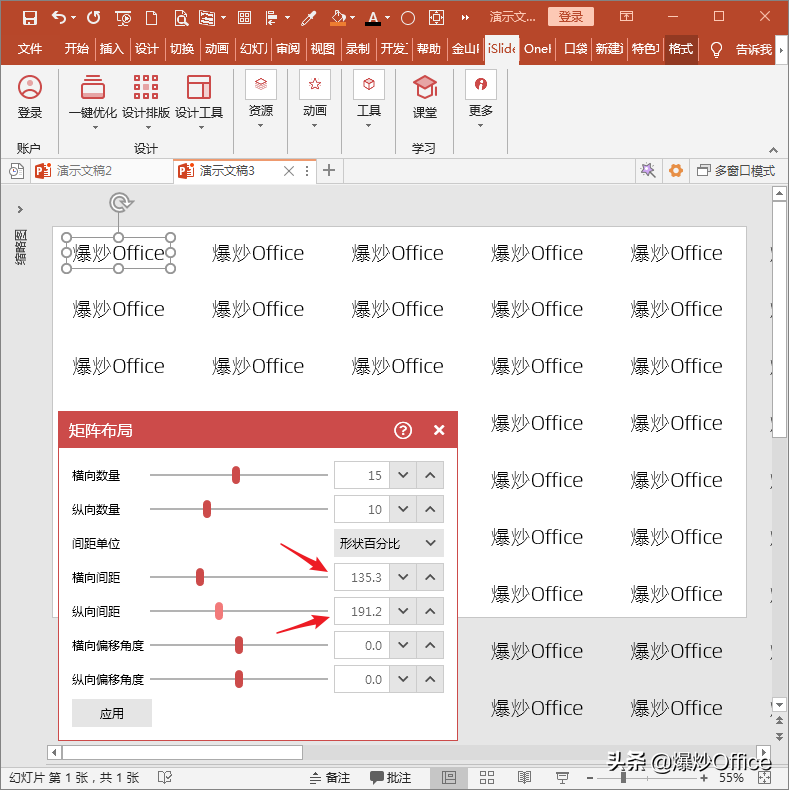Click the zoom-in plus on the status bar
789x790 pixels.
pos(704,778)
